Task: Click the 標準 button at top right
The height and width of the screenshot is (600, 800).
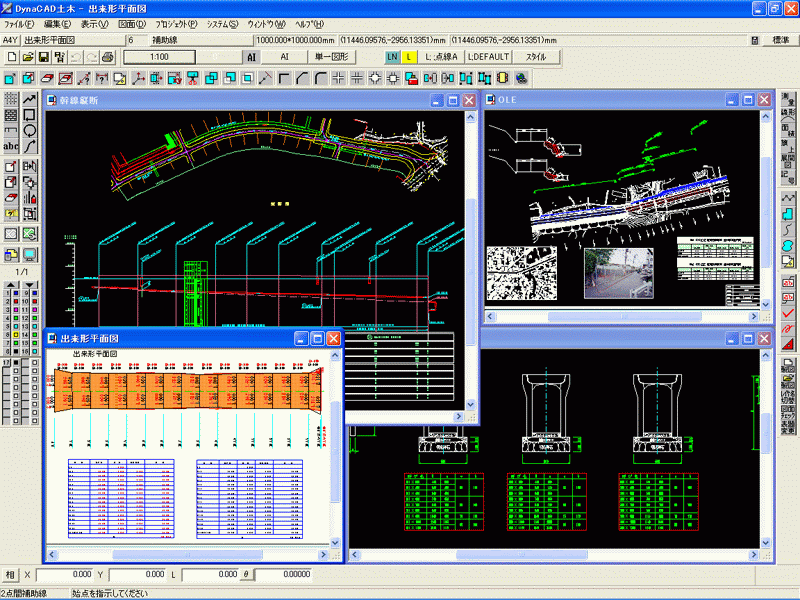Action: [781, 40]
